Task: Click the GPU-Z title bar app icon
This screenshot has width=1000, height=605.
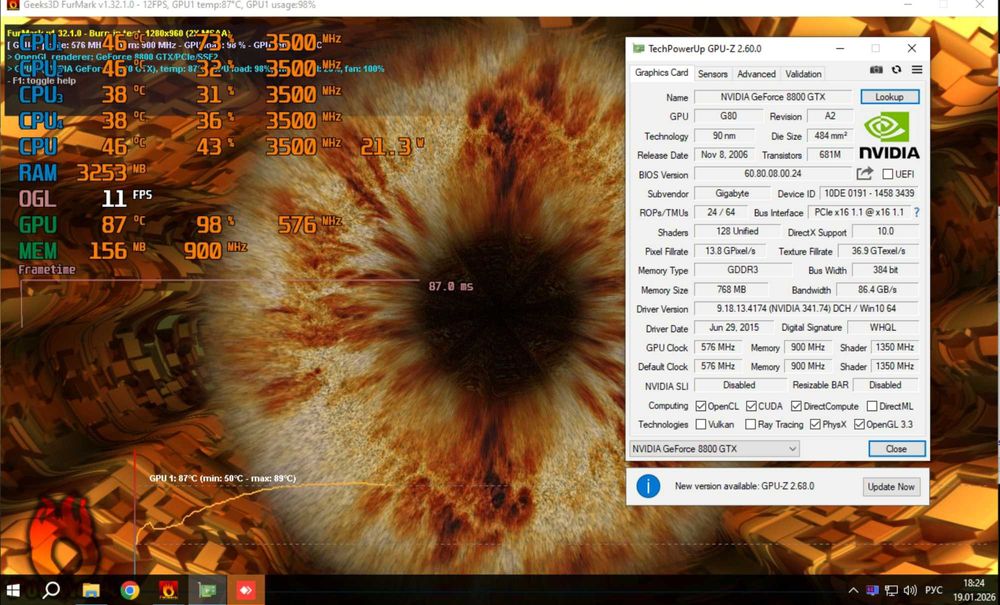Action: [x=638, y=48]
